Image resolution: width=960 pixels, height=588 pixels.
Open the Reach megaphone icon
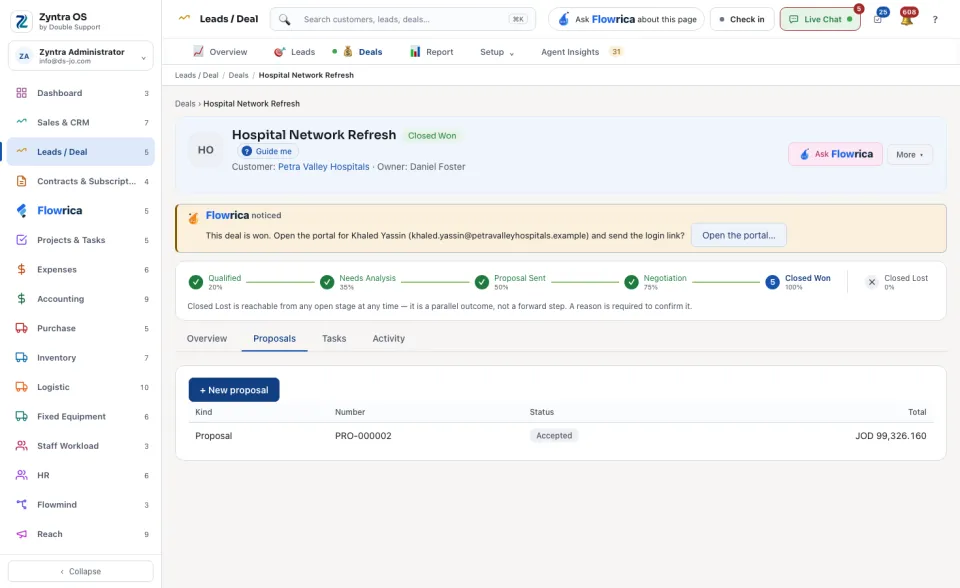click(x=21, y=534)
